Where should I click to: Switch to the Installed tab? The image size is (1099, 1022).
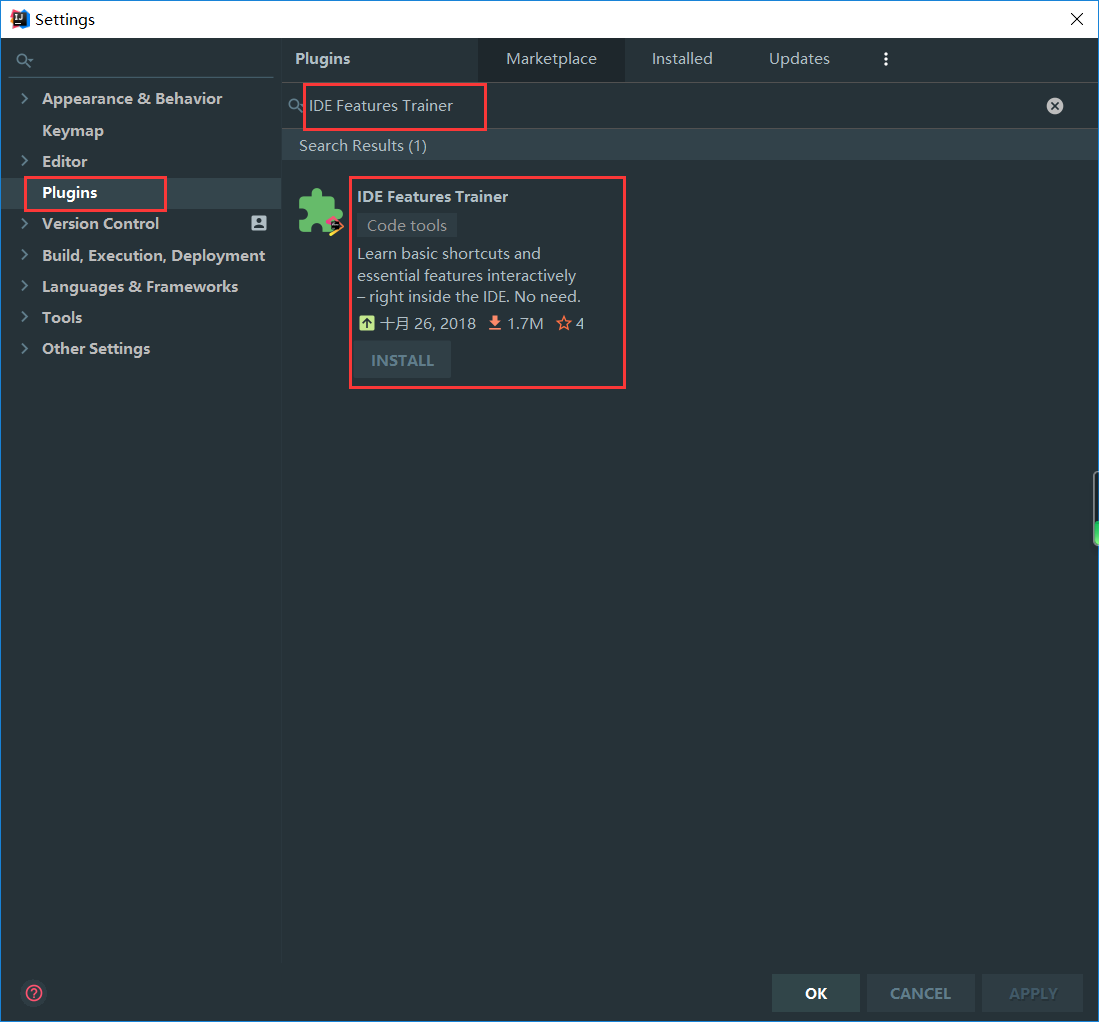tap(682, 59)
